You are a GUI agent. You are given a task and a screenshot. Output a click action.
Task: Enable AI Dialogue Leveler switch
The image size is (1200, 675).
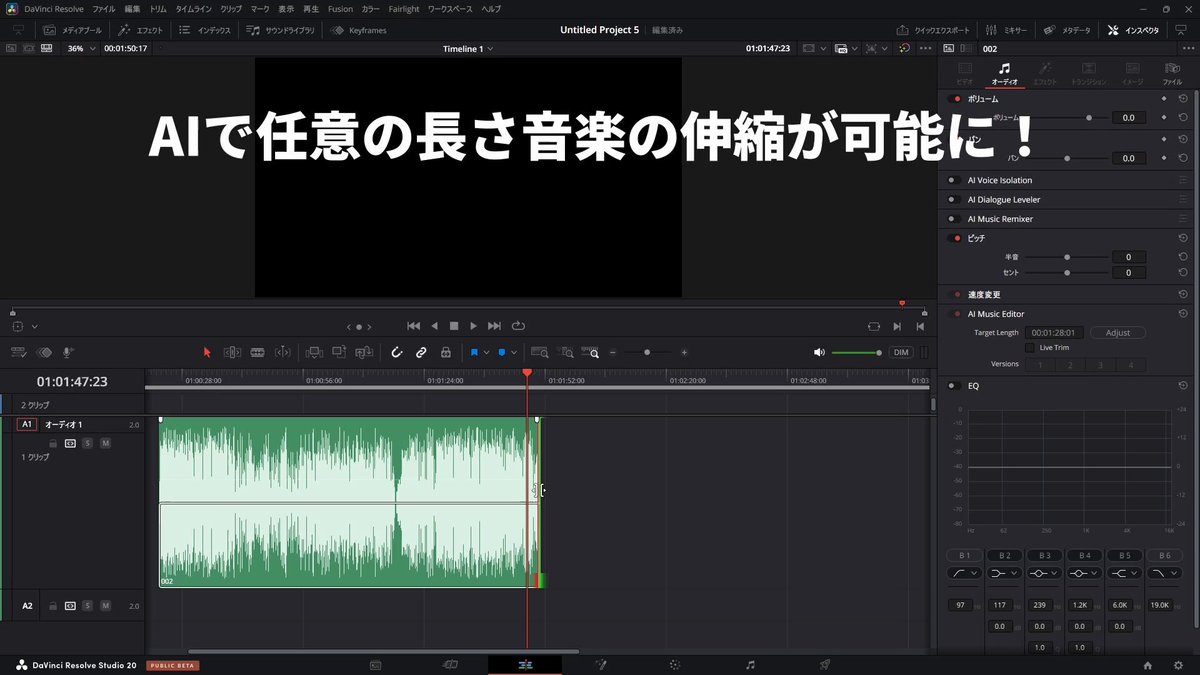(955, 199)
